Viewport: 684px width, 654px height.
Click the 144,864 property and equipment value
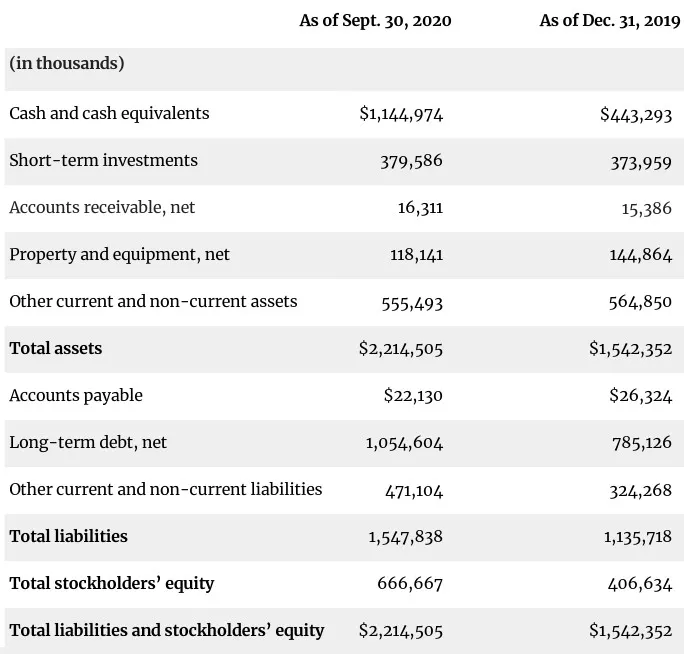641,255
